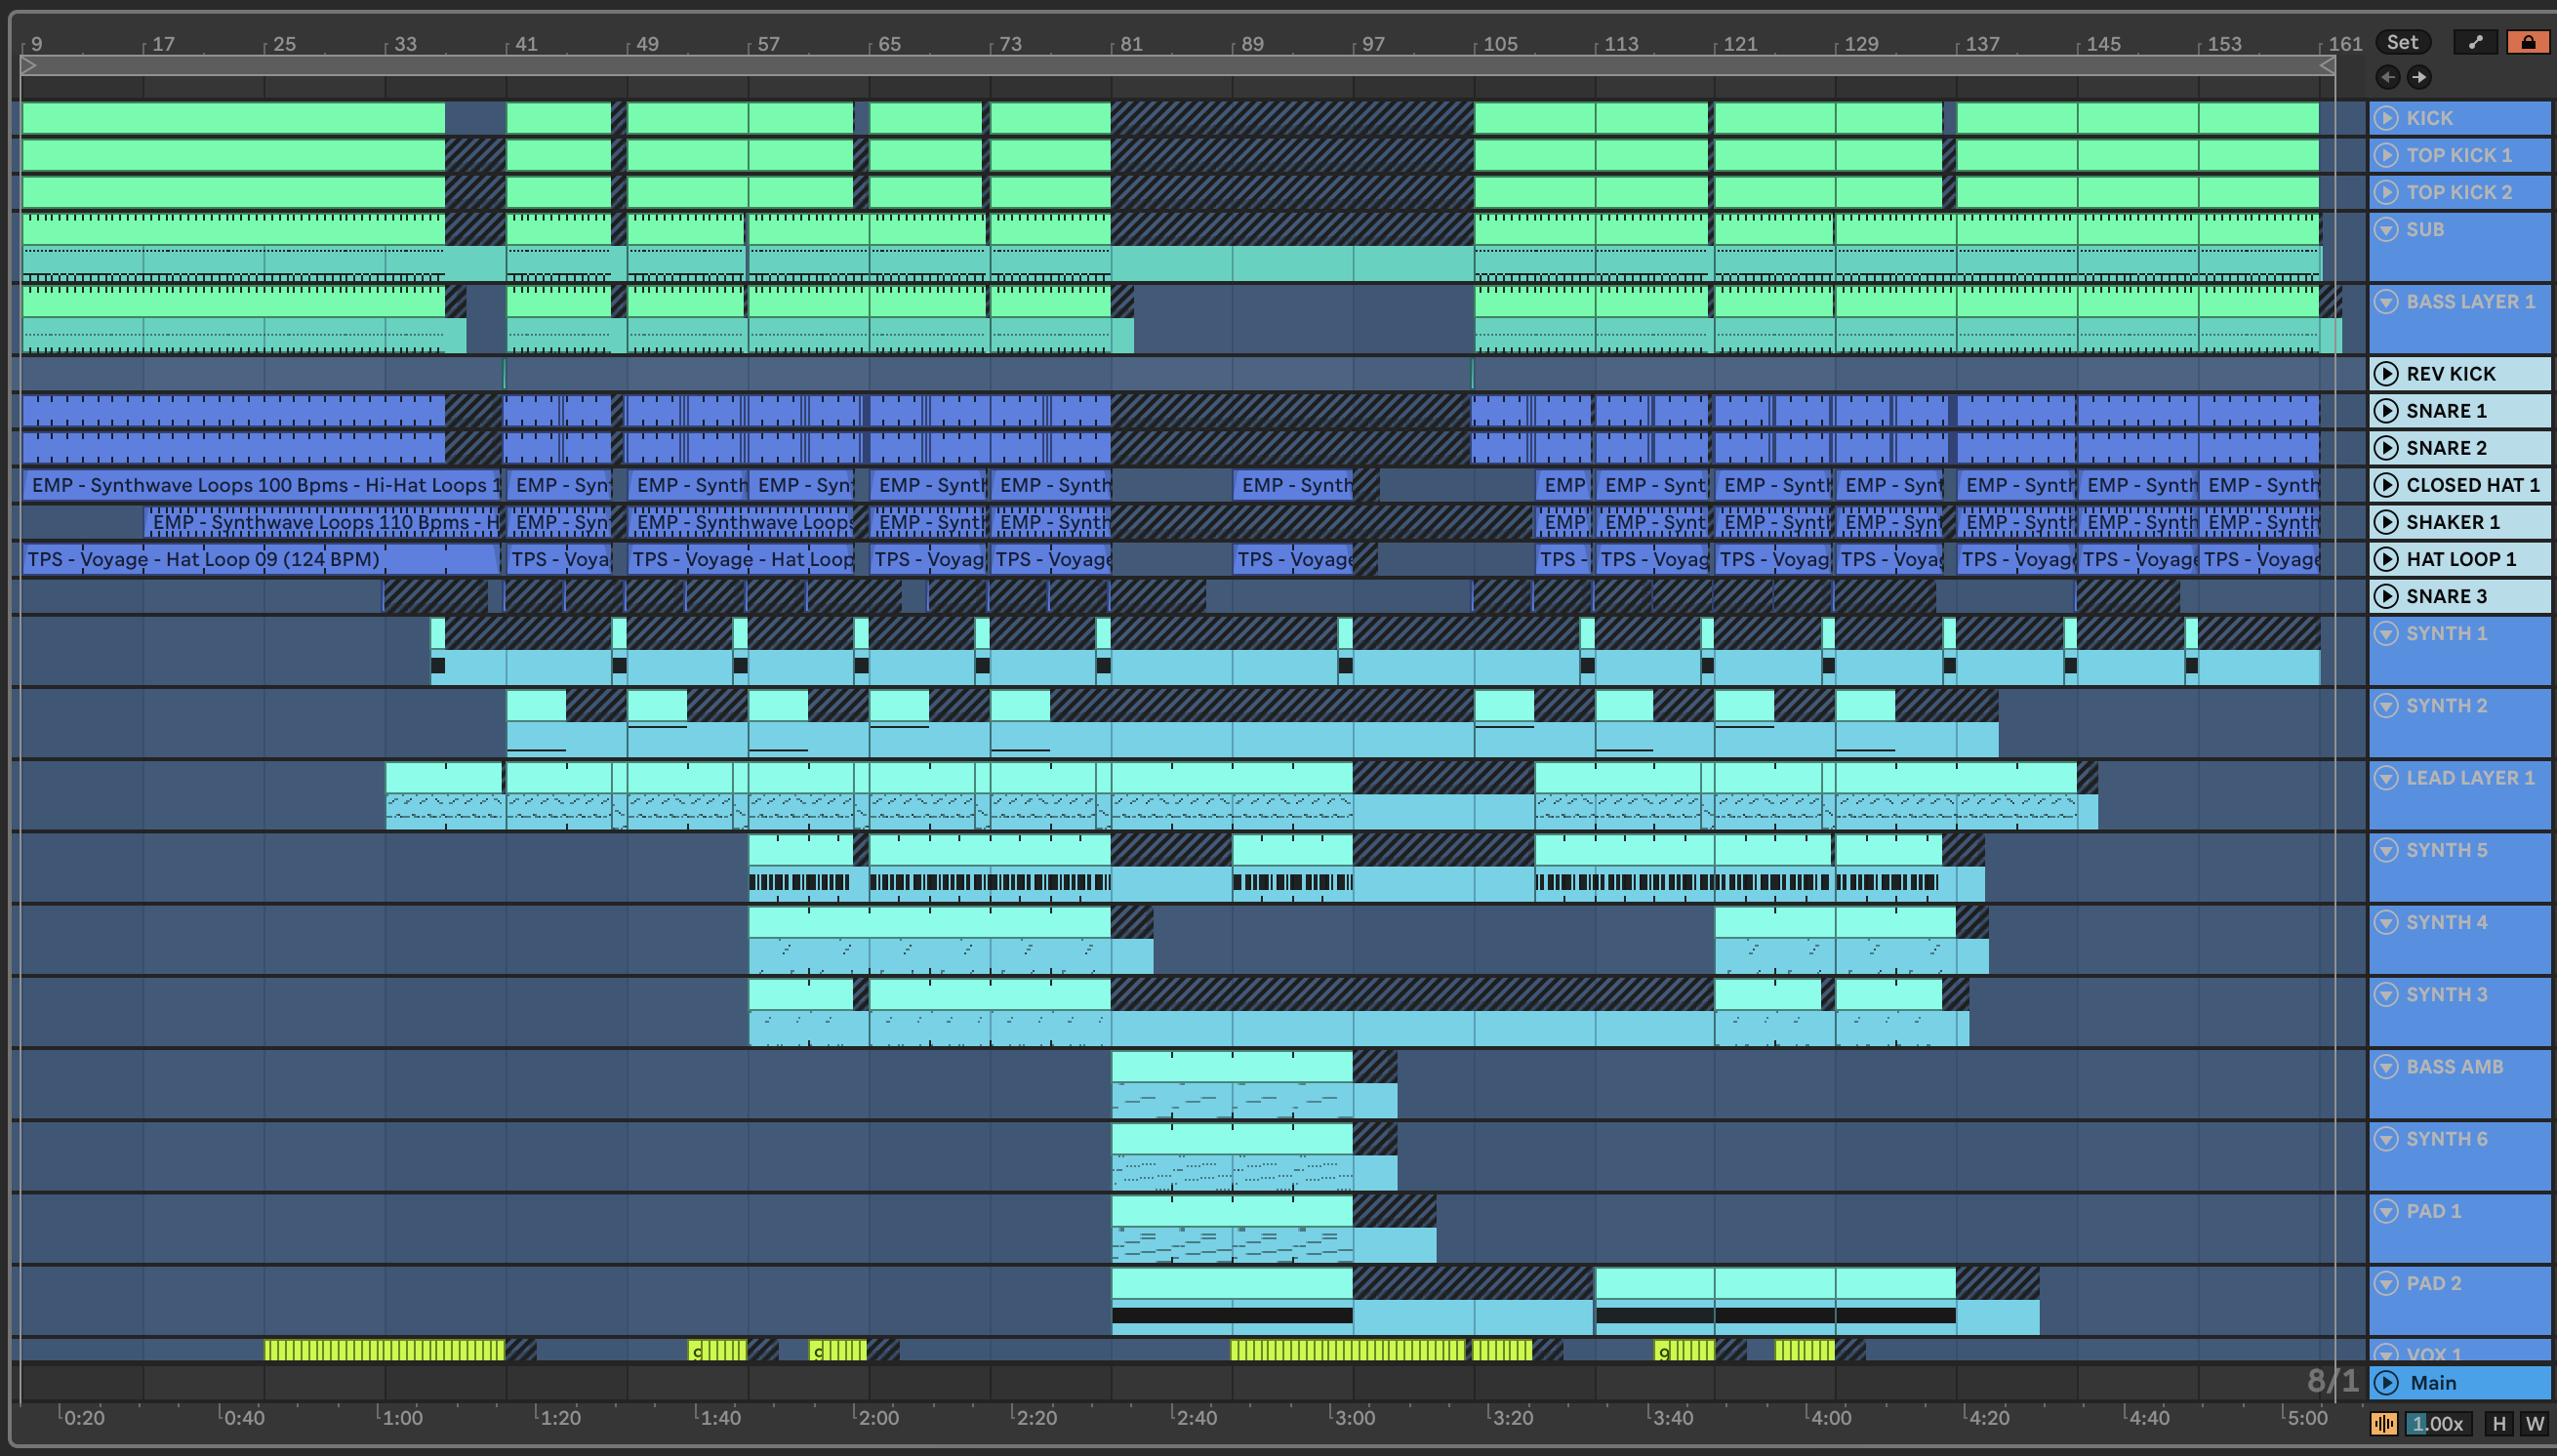Click the loop brace end marker
Image resolution: width=2557 pixels, height=1456 pixels.
coord(2327,65)
